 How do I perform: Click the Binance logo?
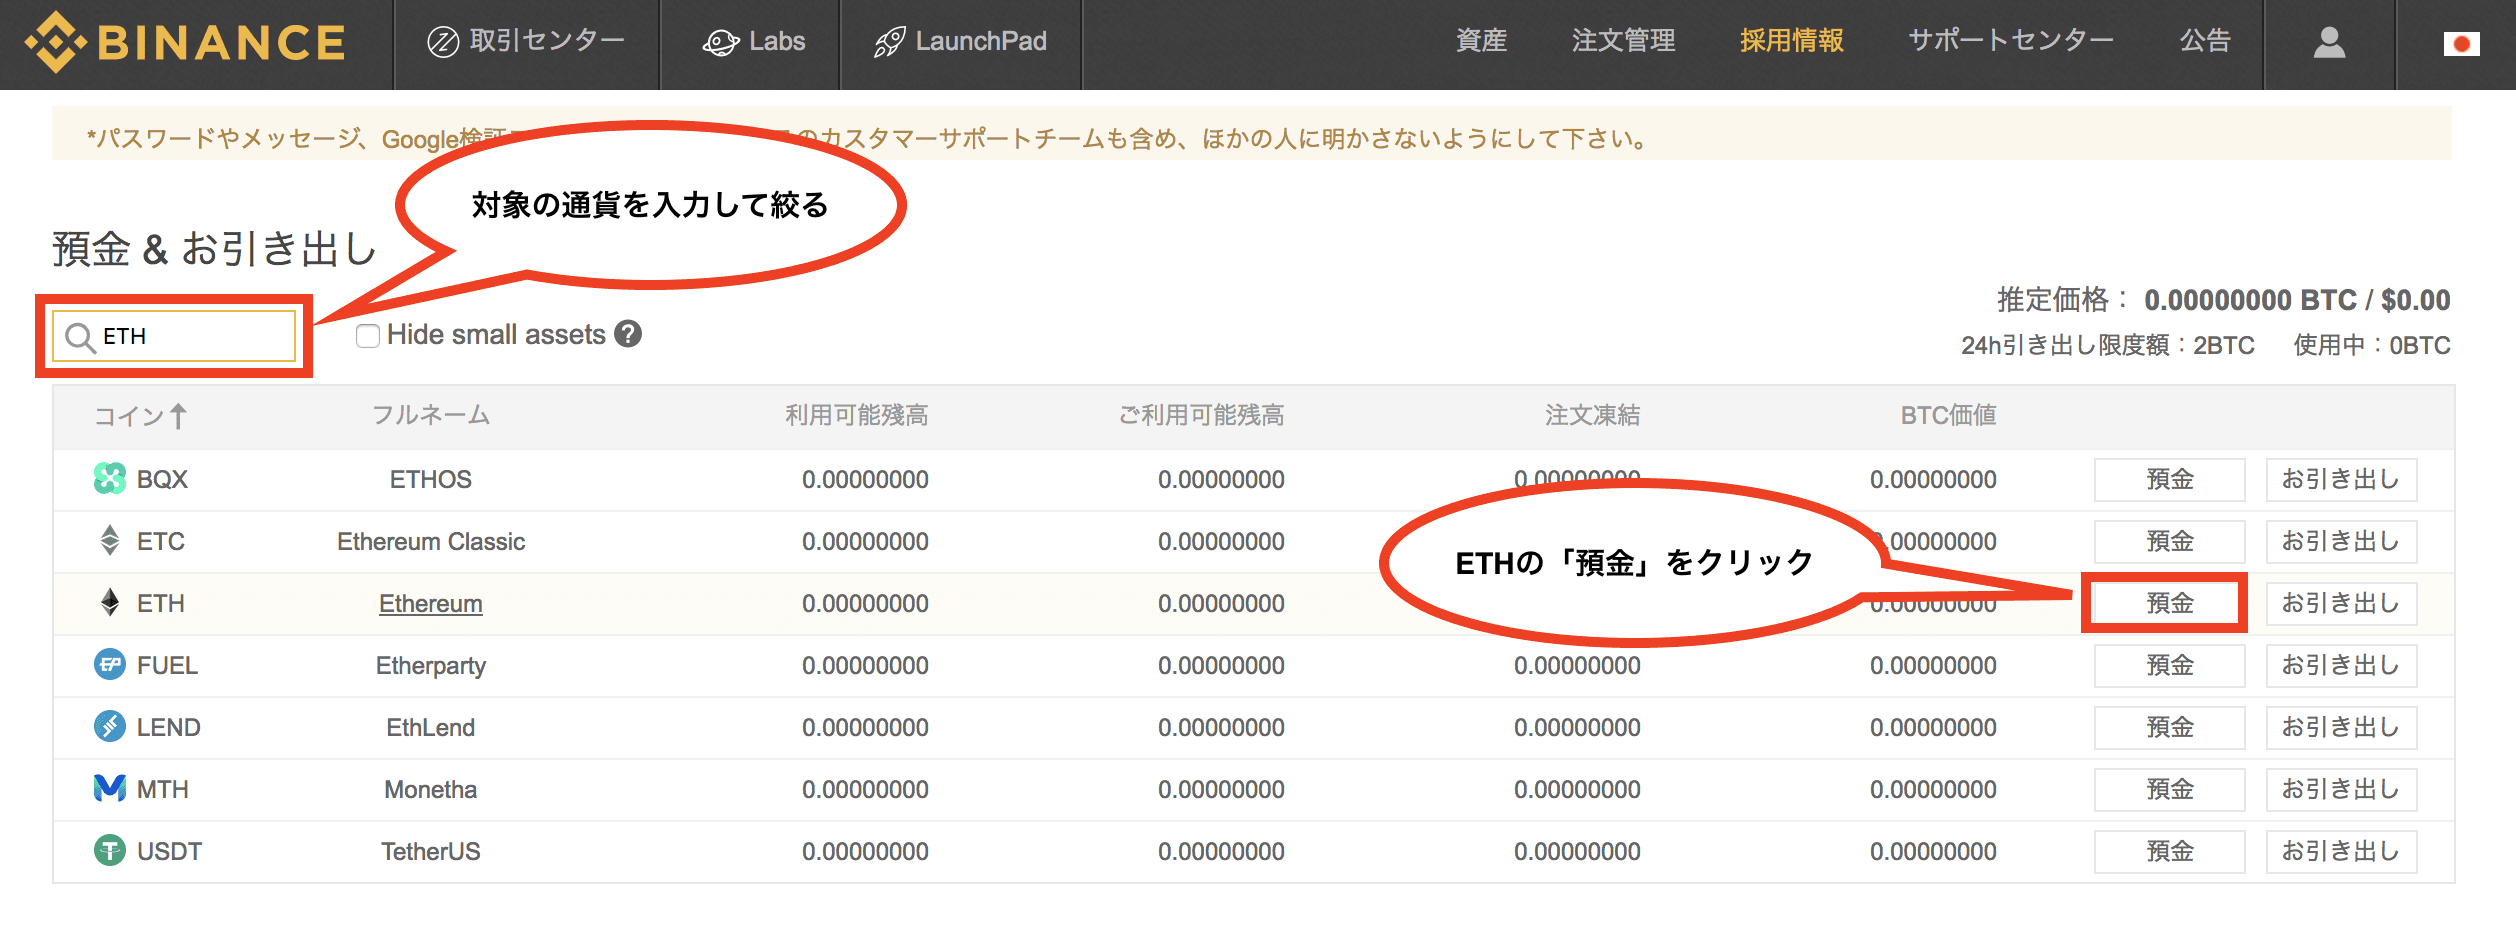185,42
